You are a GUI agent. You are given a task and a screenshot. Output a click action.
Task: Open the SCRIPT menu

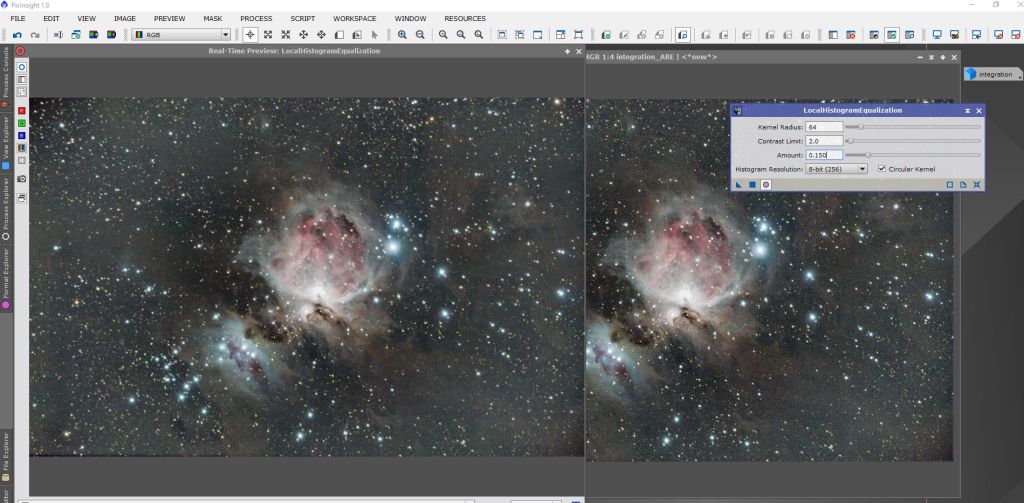coord(302,18)
